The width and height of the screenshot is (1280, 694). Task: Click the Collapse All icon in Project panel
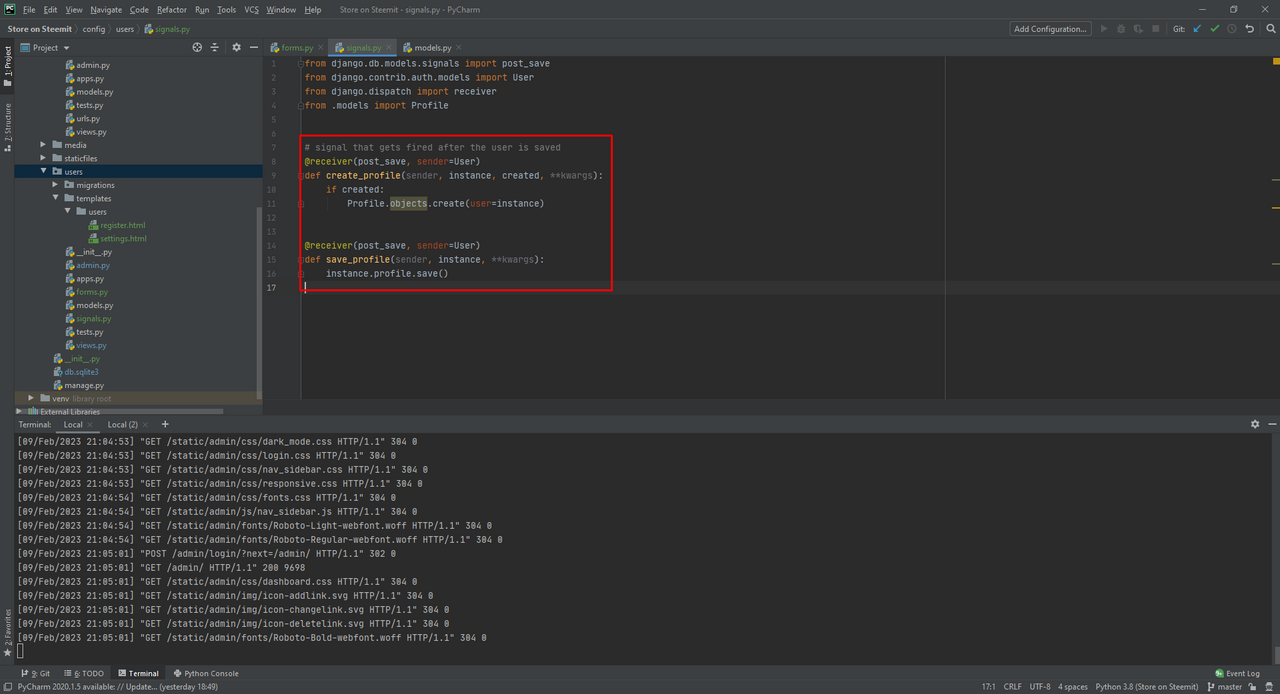click(214, 47)
